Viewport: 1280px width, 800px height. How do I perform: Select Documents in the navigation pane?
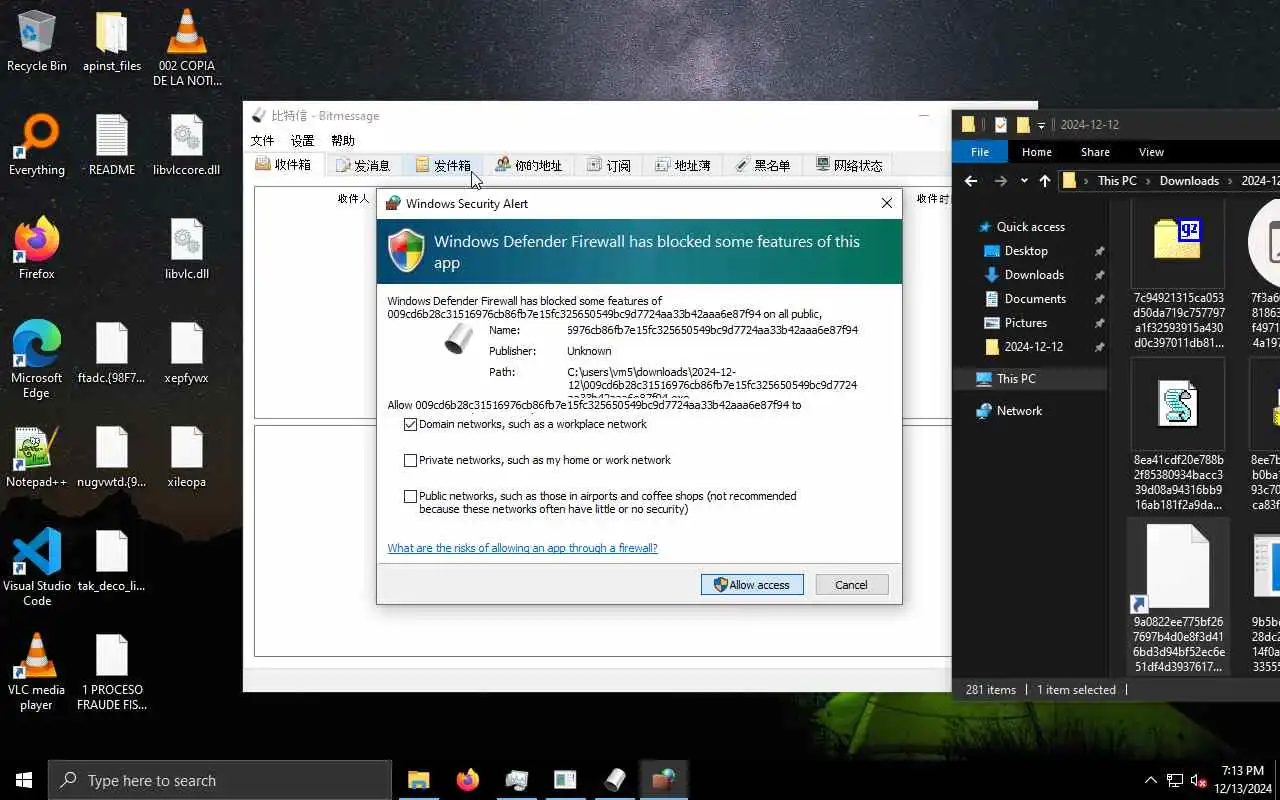click(x=1035, y=299)
